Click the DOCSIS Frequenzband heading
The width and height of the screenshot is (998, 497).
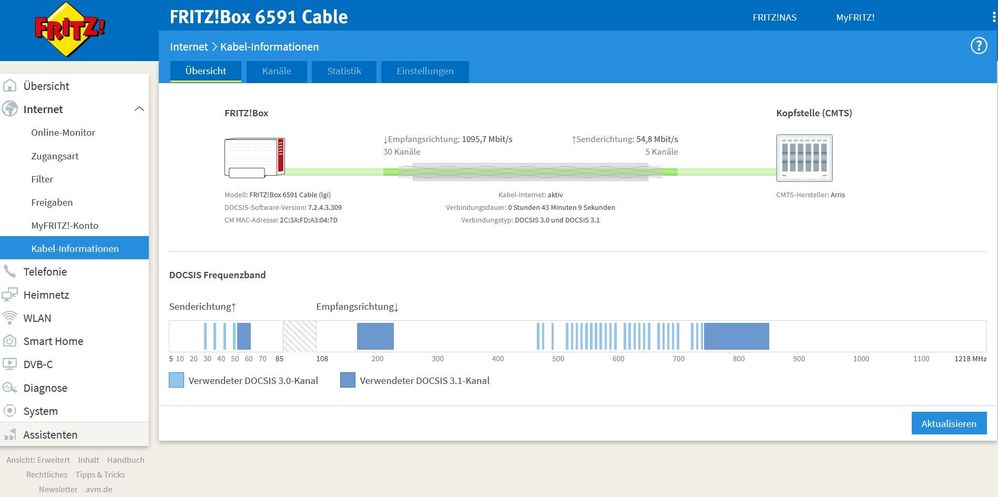pyautogui.click(x=218, y=276)
